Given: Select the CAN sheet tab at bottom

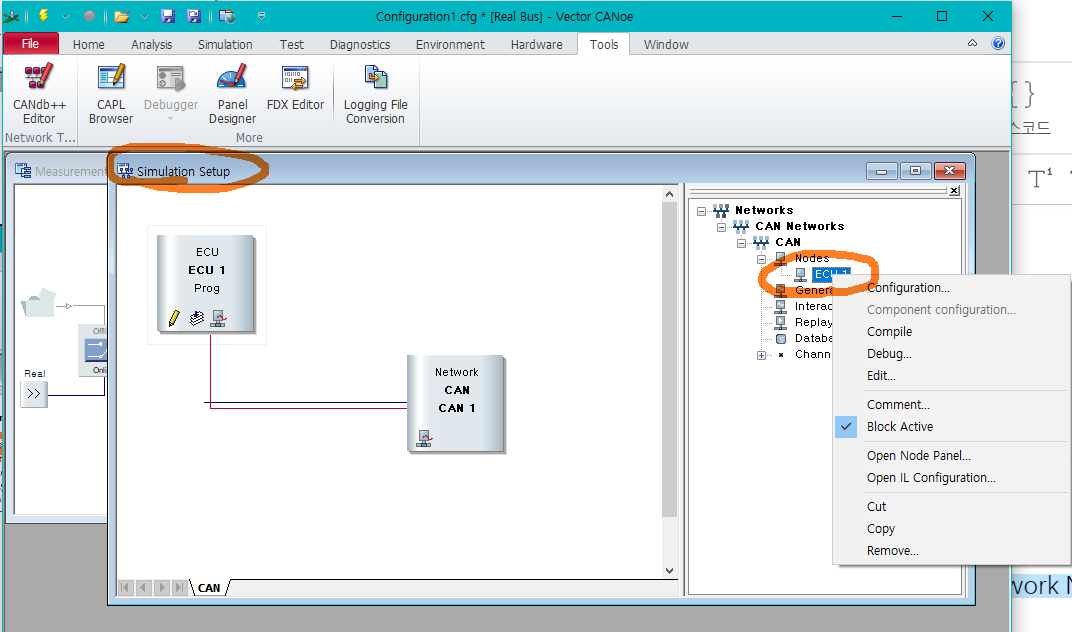Looking at the screenshot, I should 209,588.
